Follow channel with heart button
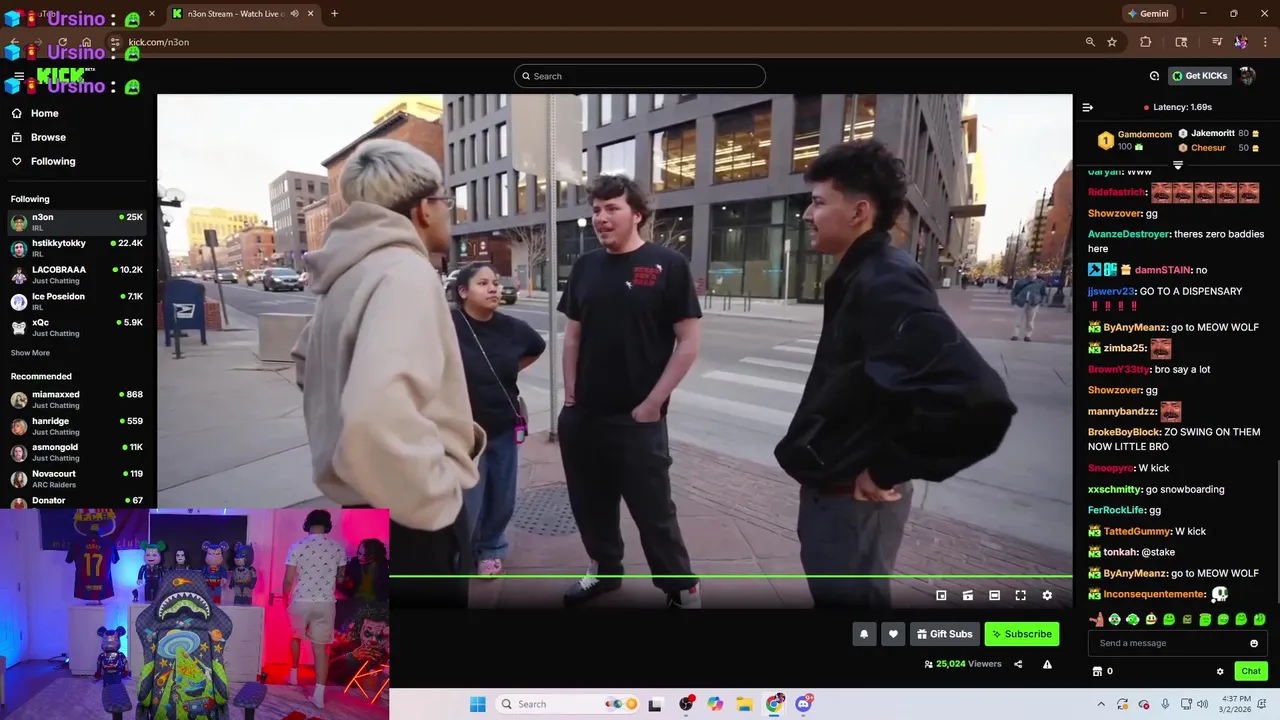 coord(893,634)
